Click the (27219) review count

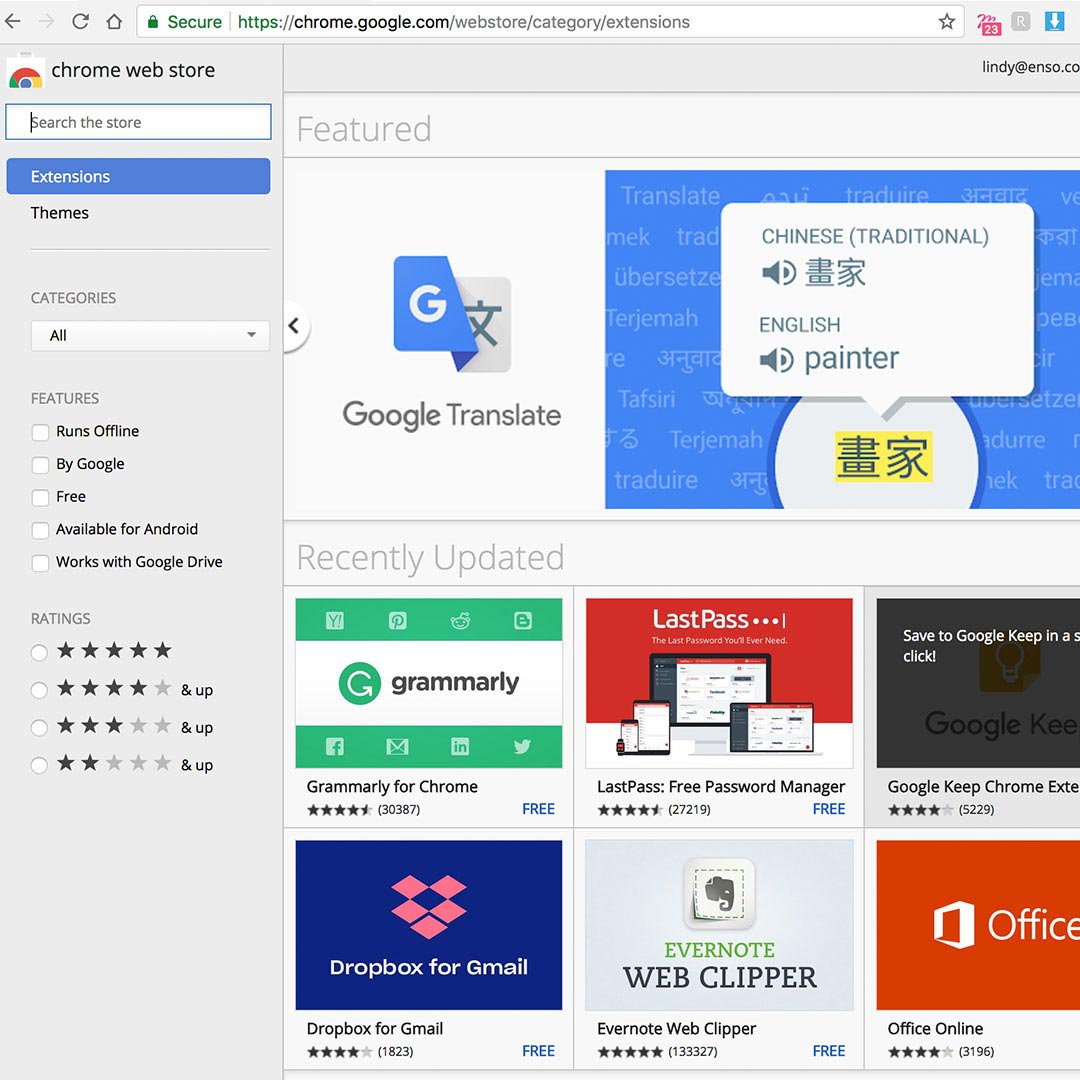click(689, 809)
